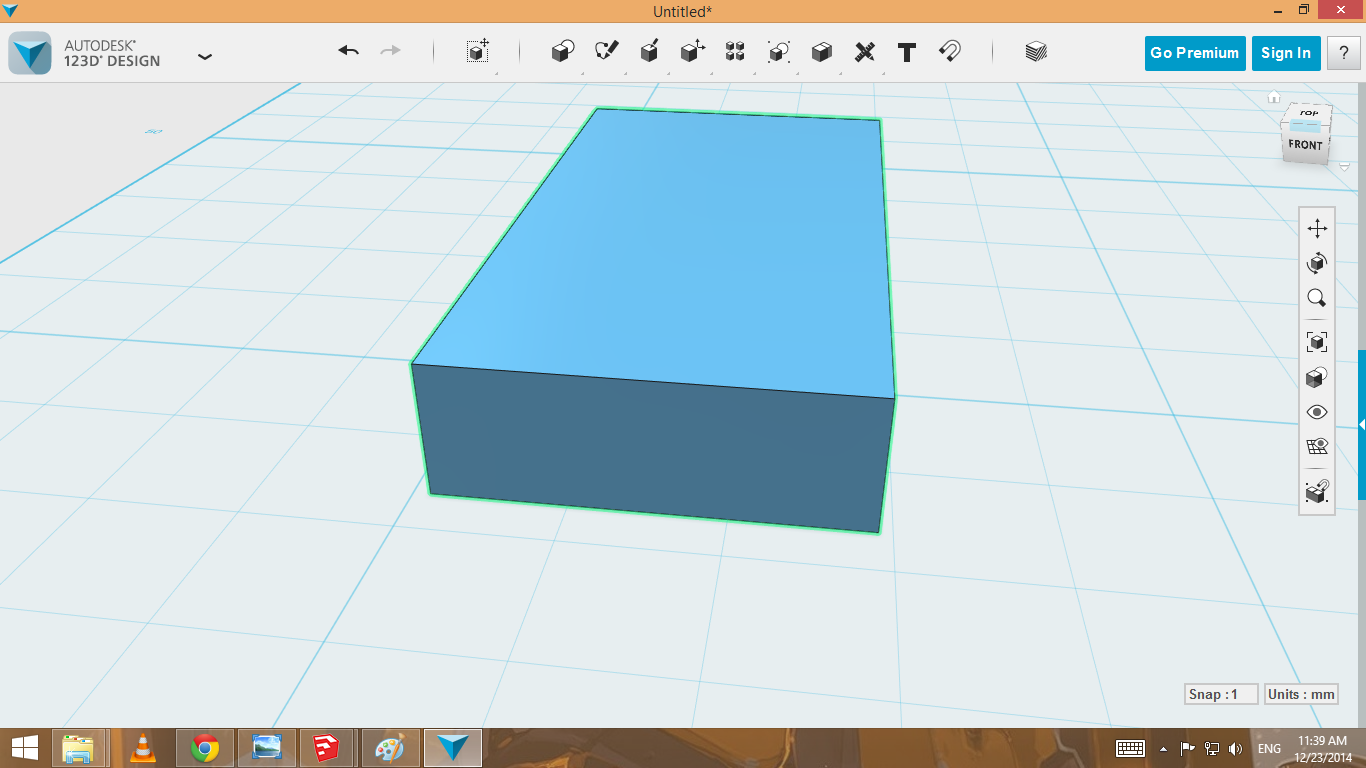Redo the undone action

point(390,51)
